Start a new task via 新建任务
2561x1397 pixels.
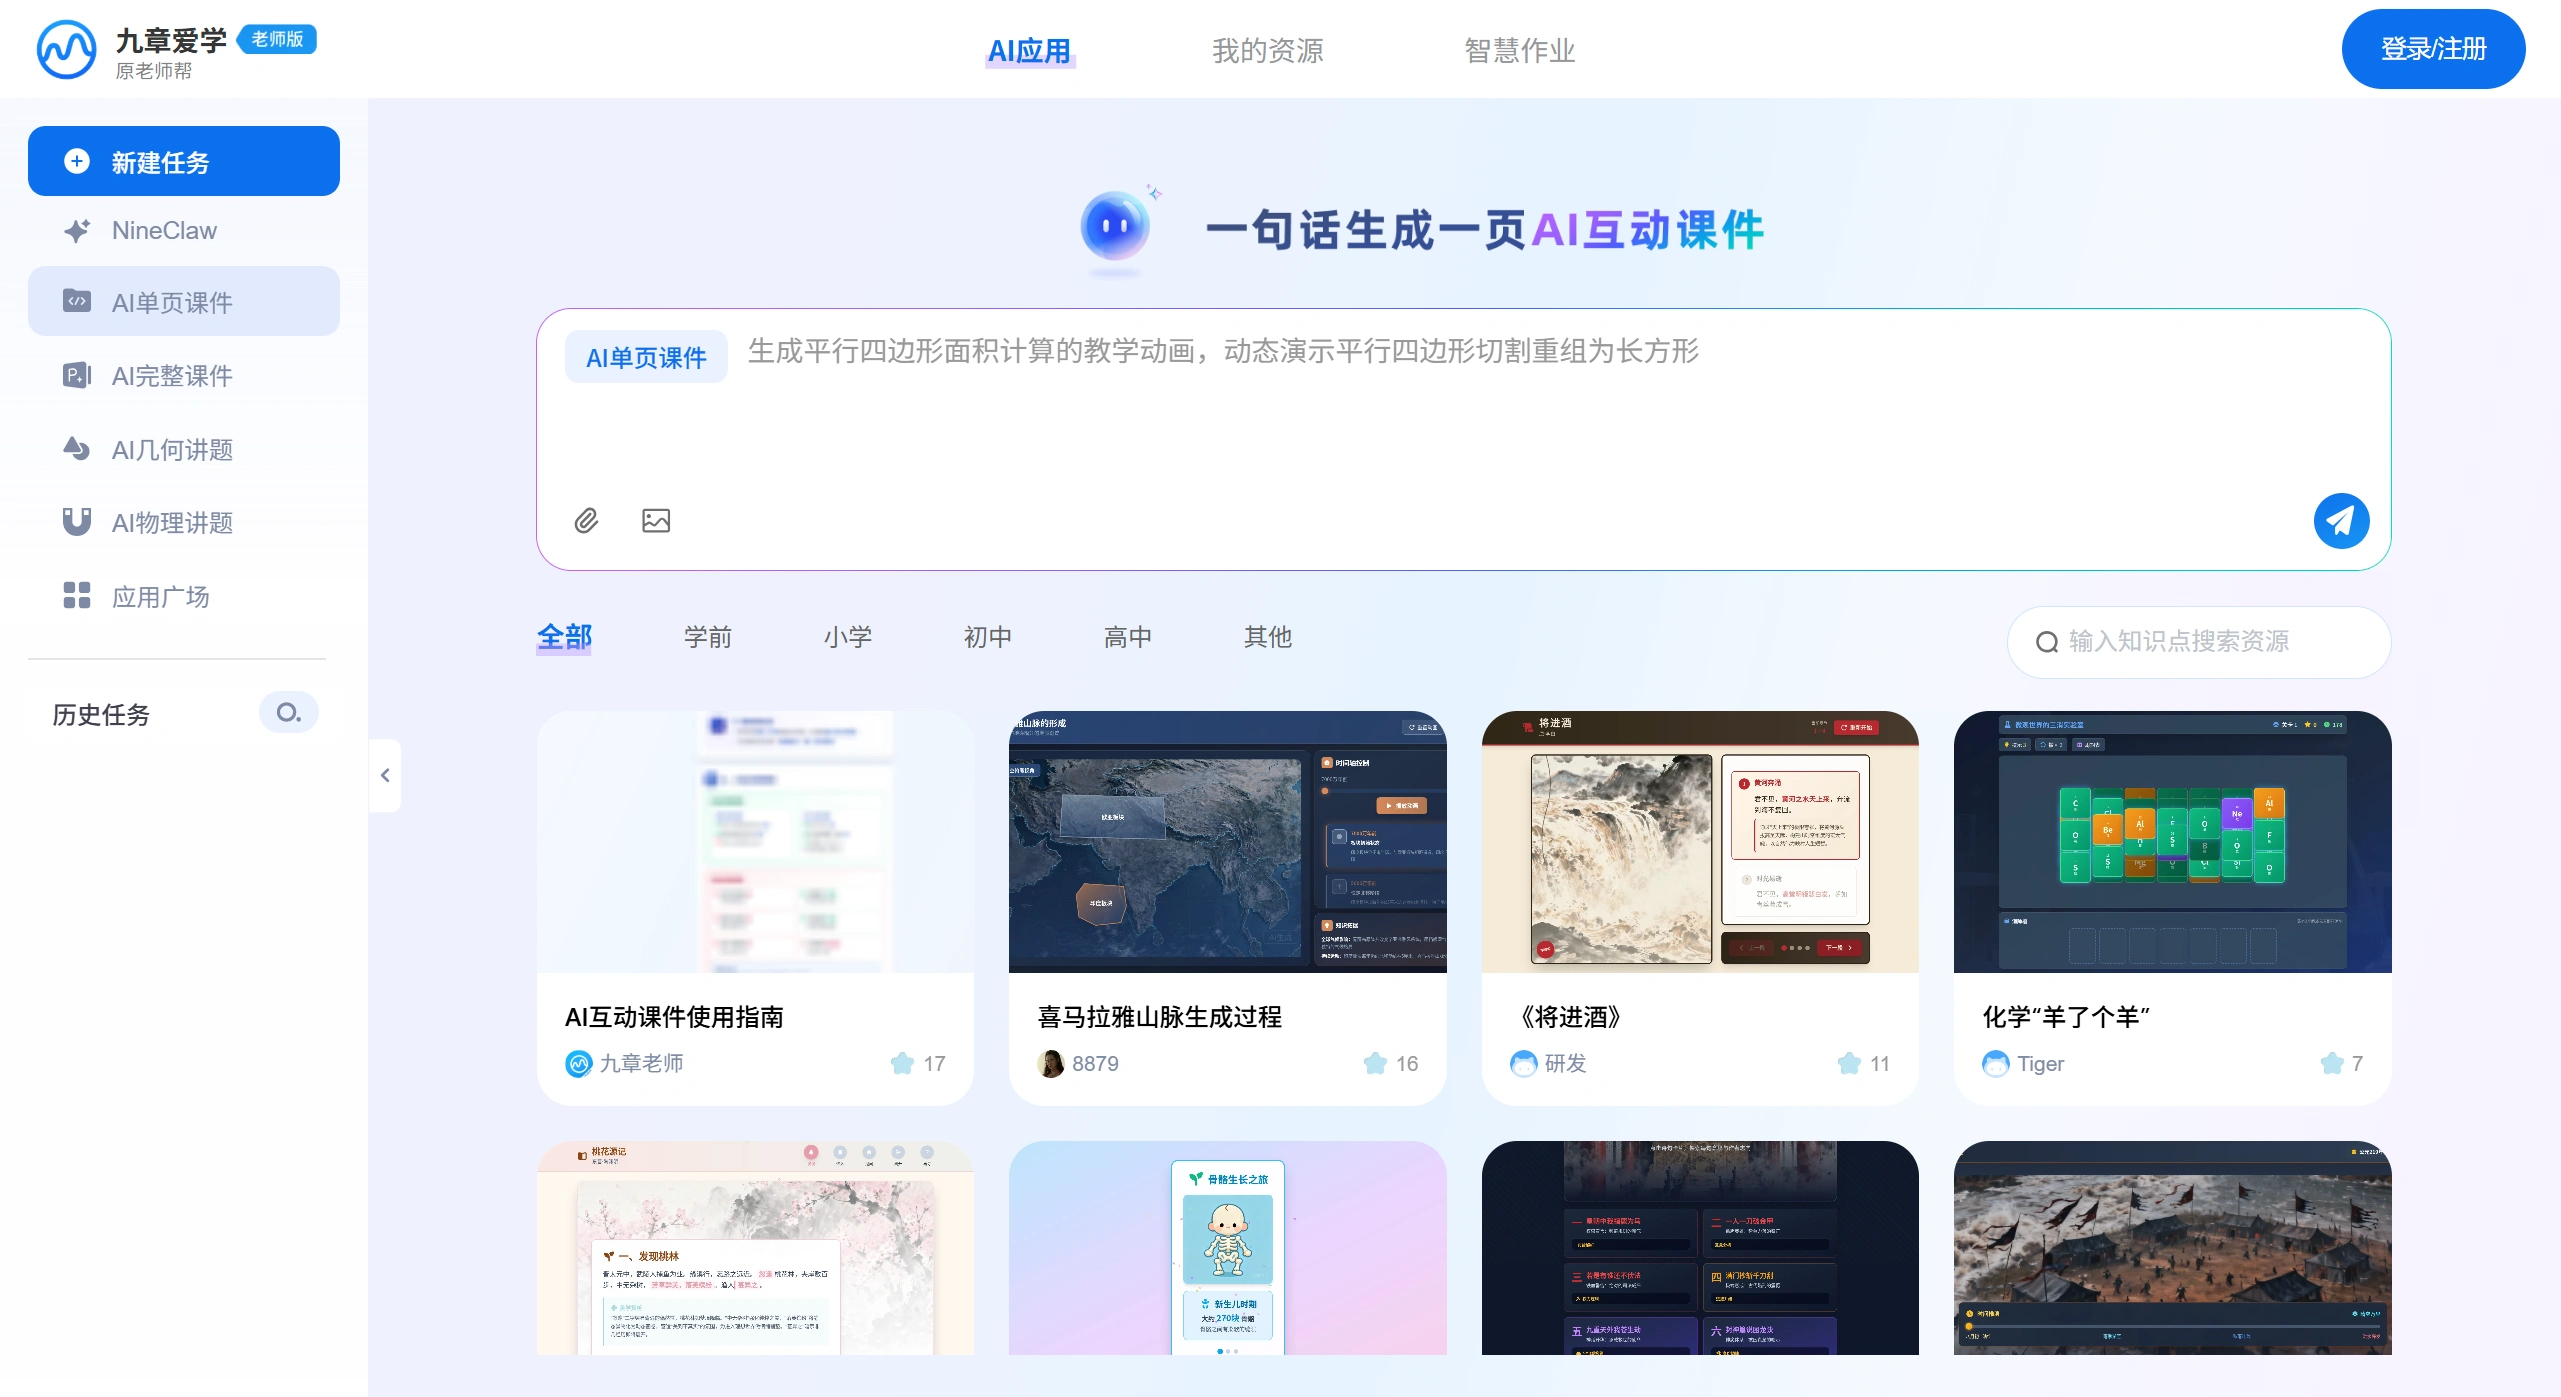coord(160,160)
